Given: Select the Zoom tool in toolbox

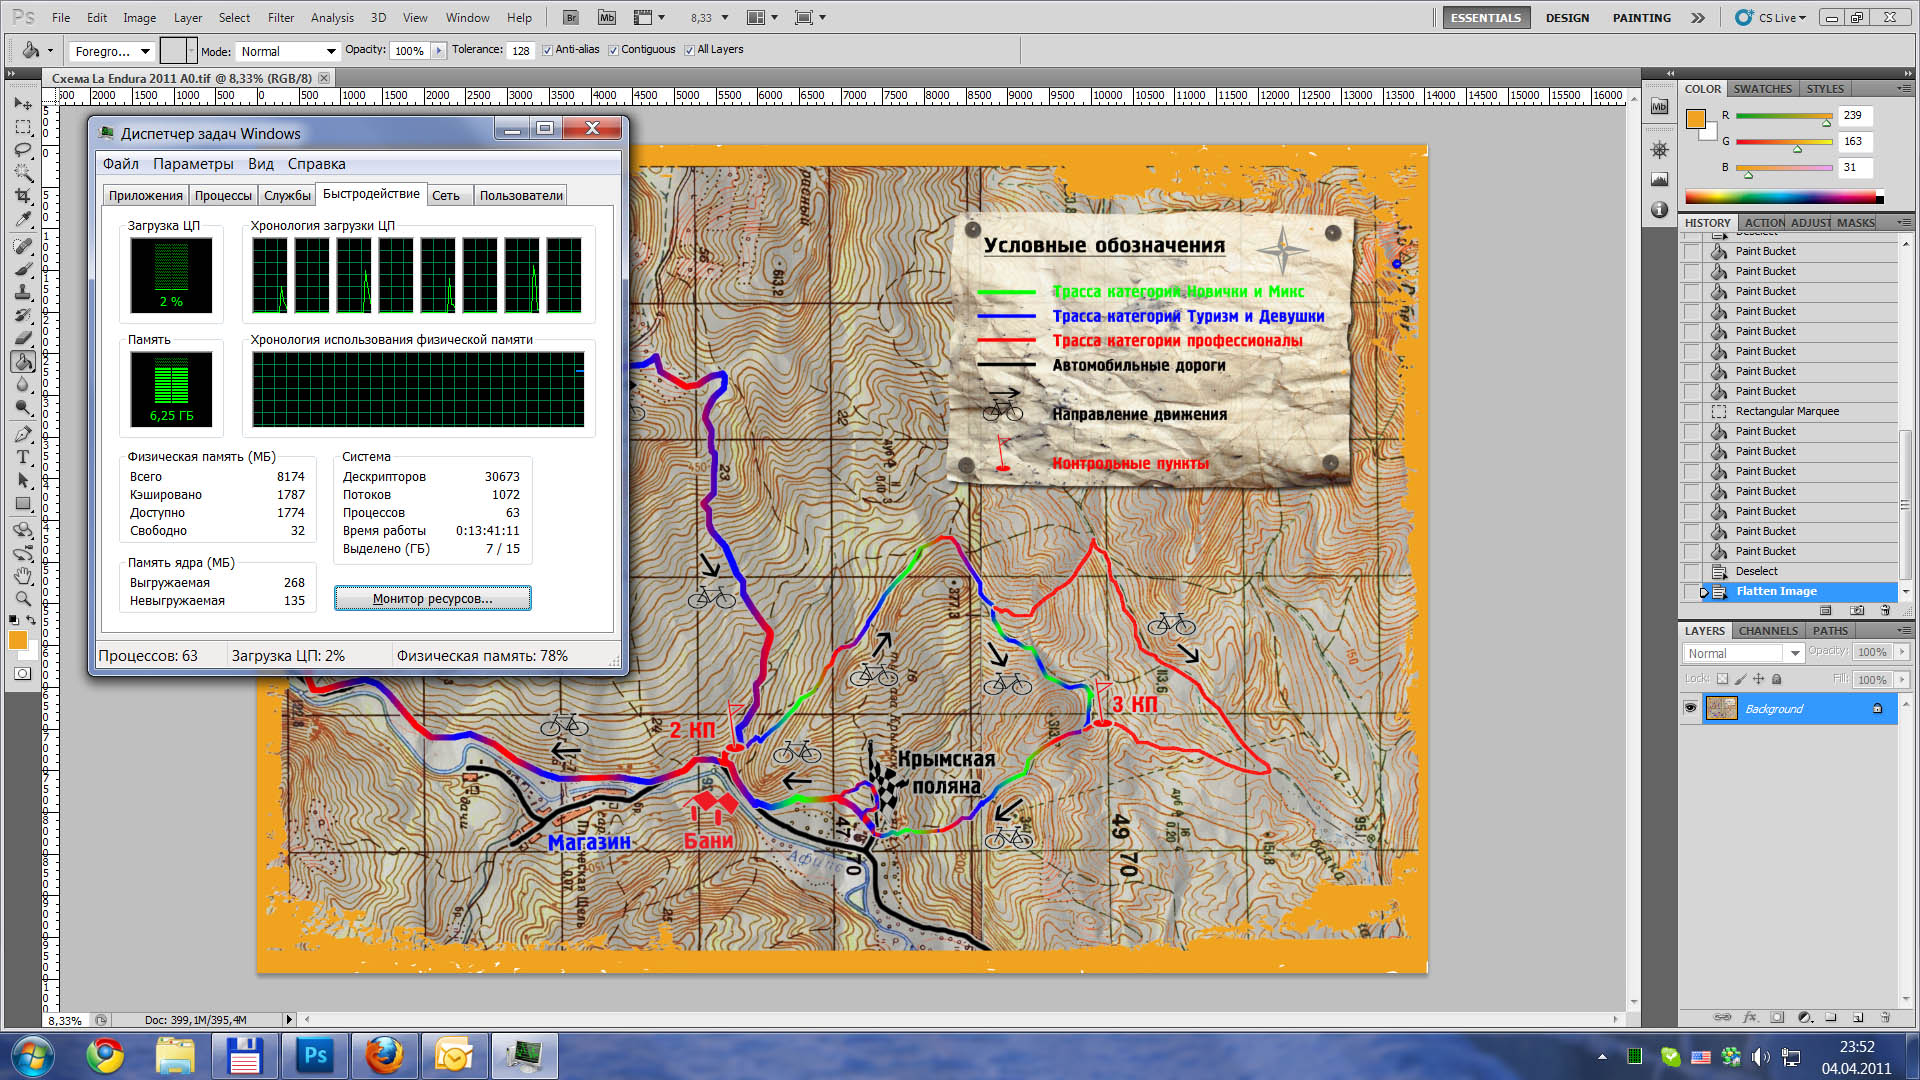Looking at the screenshot, I should click(23, 599).
